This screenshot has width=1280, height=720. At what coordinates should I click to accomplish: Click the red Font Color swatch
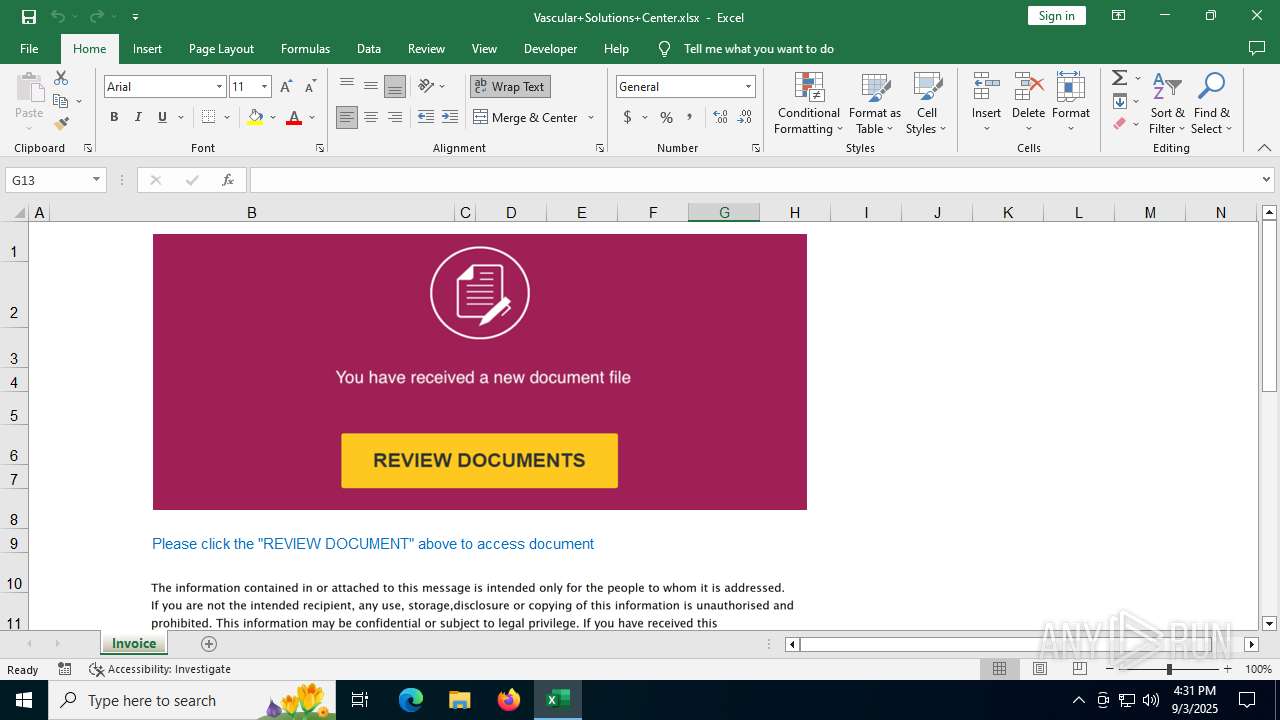pyautogui.click(x=294, y=117)
